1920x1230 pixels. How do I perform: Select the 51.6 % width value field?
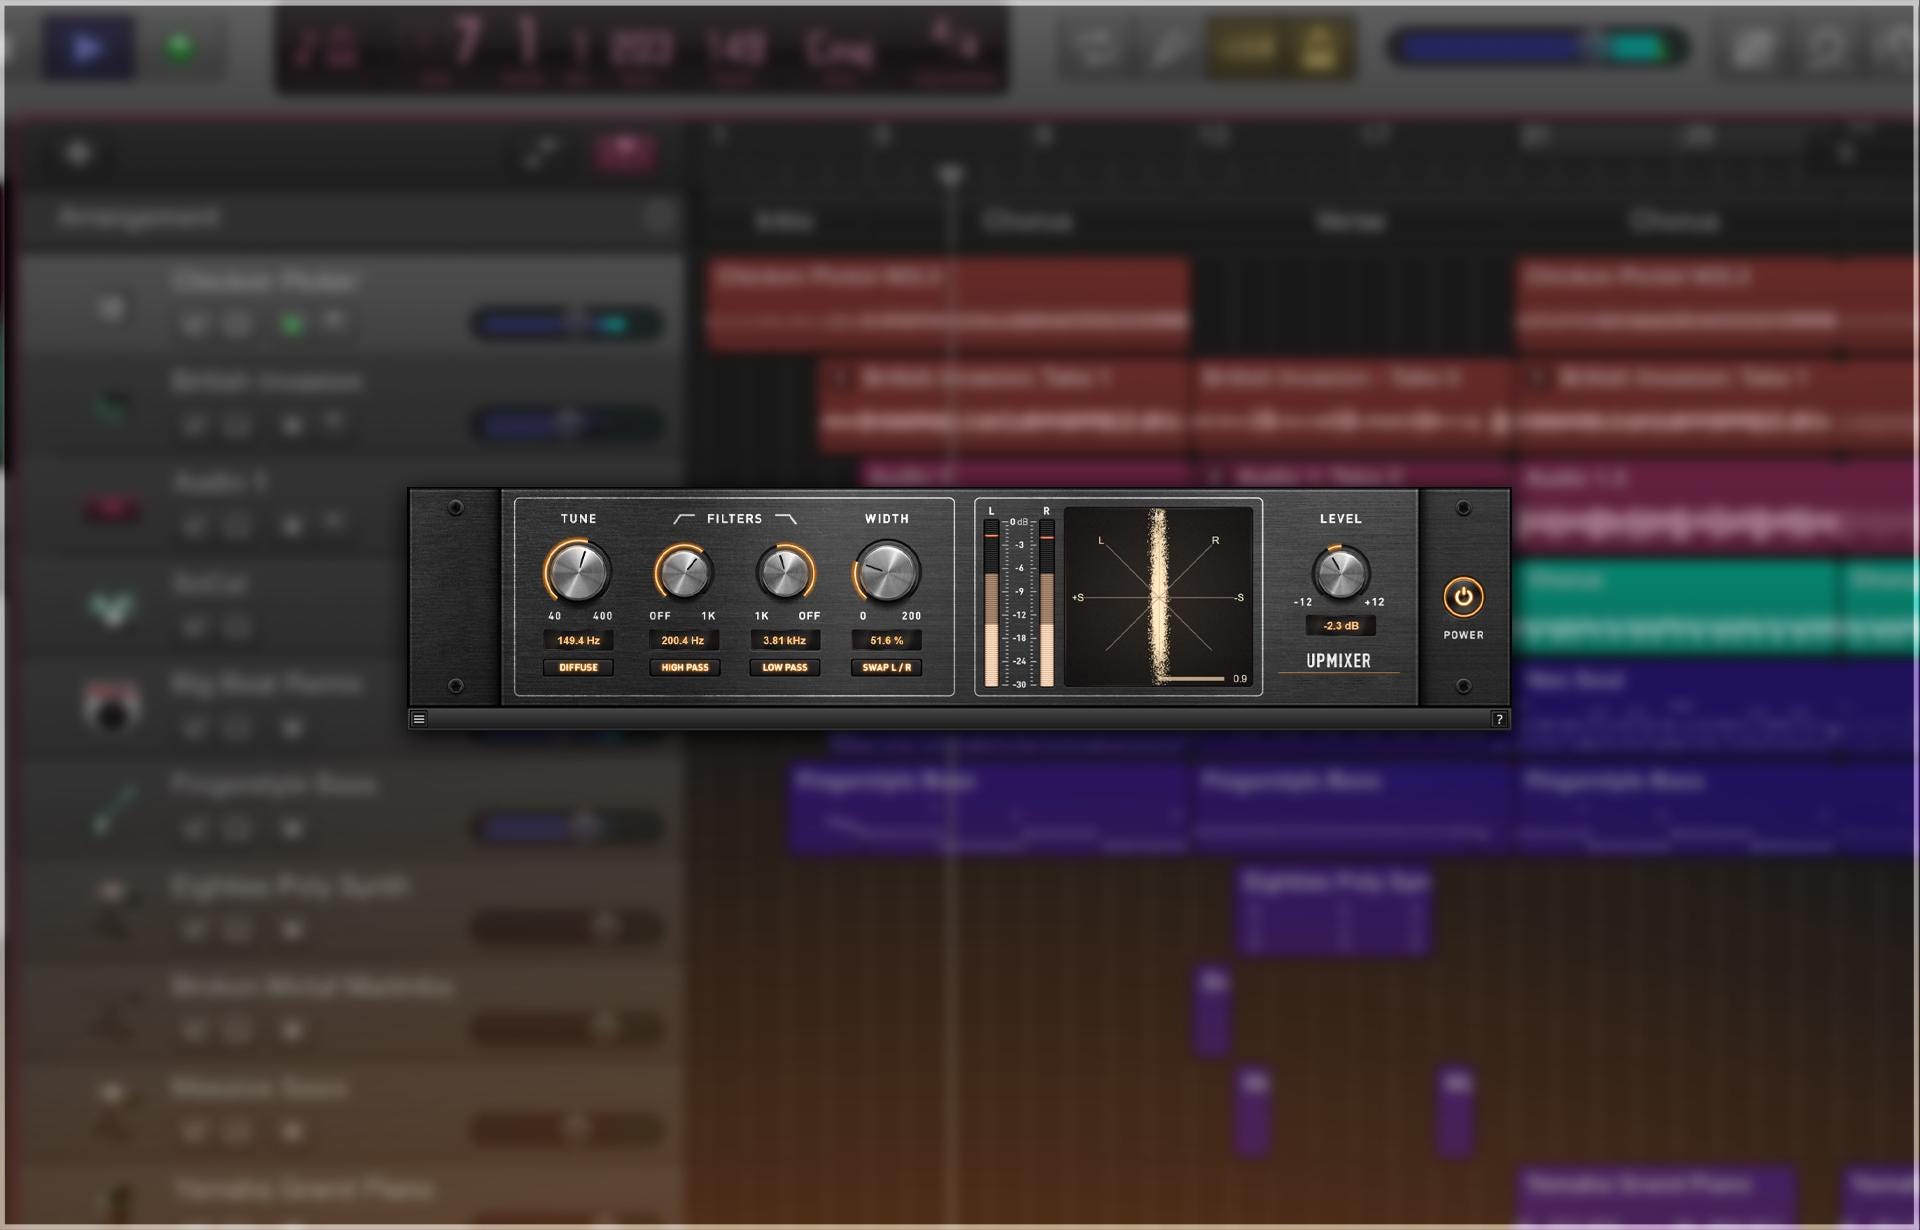887,640
